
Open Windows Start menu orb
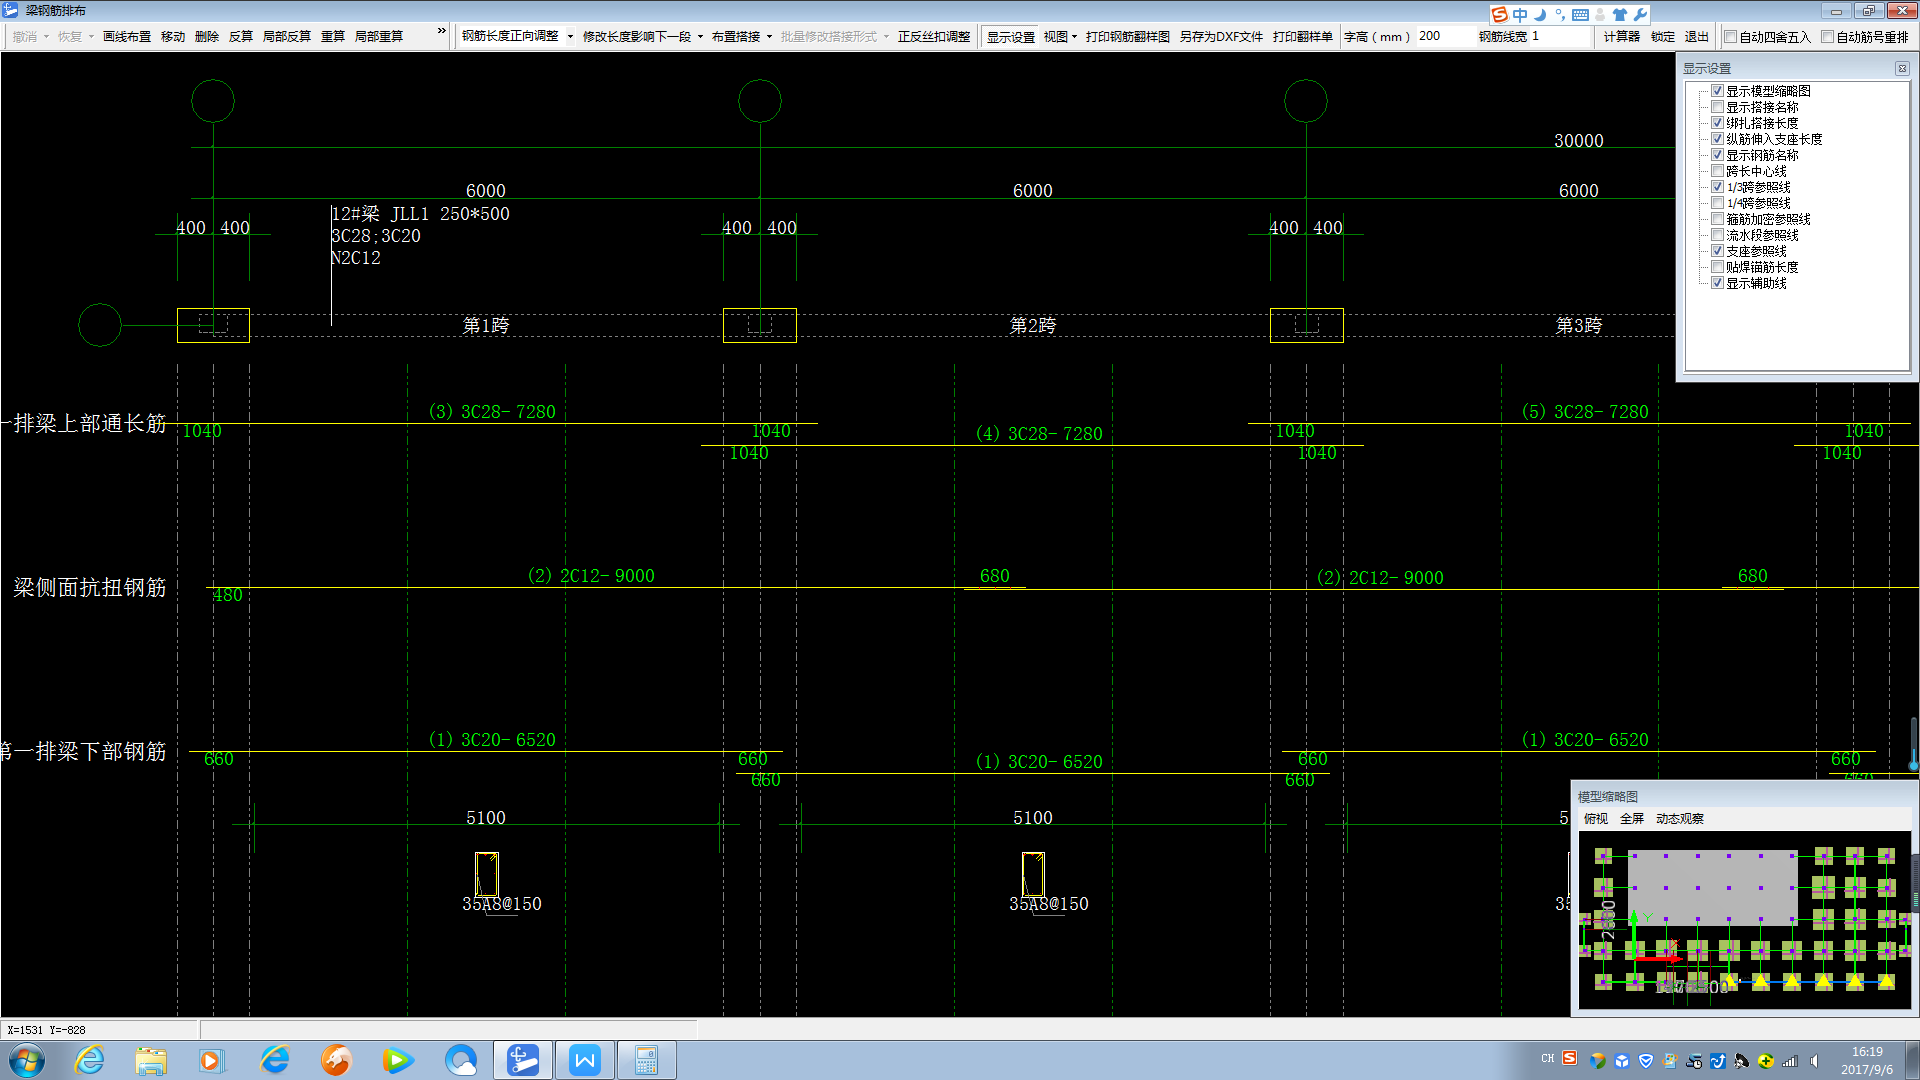(27, 1060)
